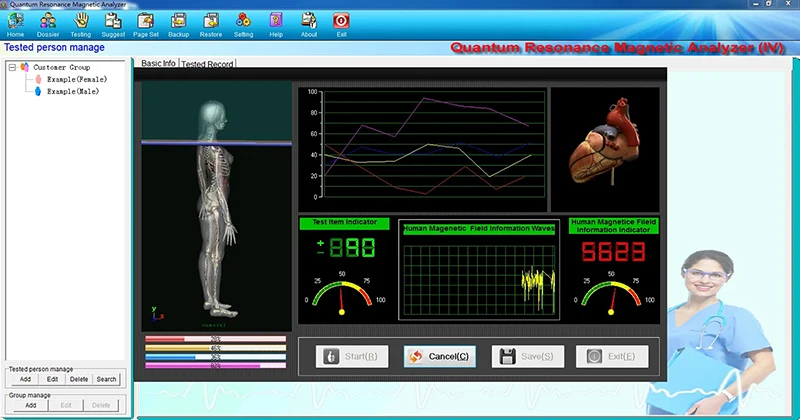Click the Information Waves graph
This screenshot has height=420, width=800.
point(479,280)
